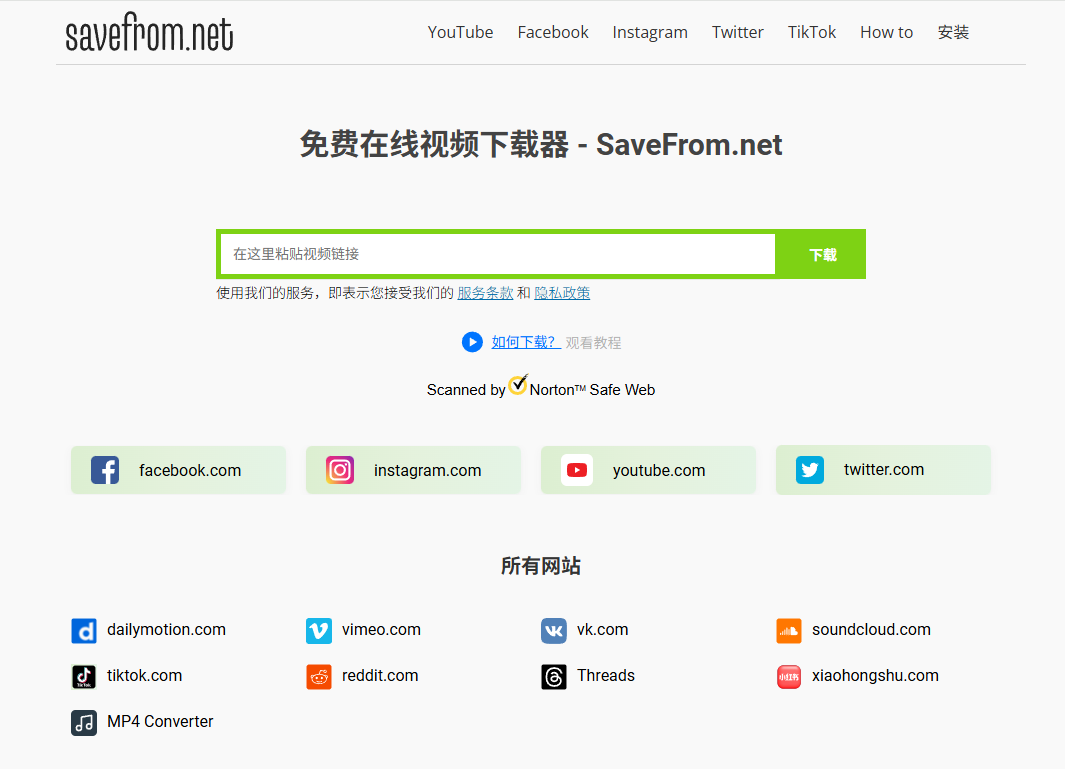Open the YouTube nav menu item
This screenshot has height=769, width=1065.
461,33
